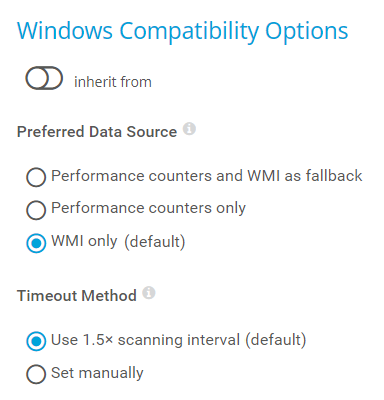
Task: Select Performance counters and WMI as fallback radio
Action: (36, 177)
